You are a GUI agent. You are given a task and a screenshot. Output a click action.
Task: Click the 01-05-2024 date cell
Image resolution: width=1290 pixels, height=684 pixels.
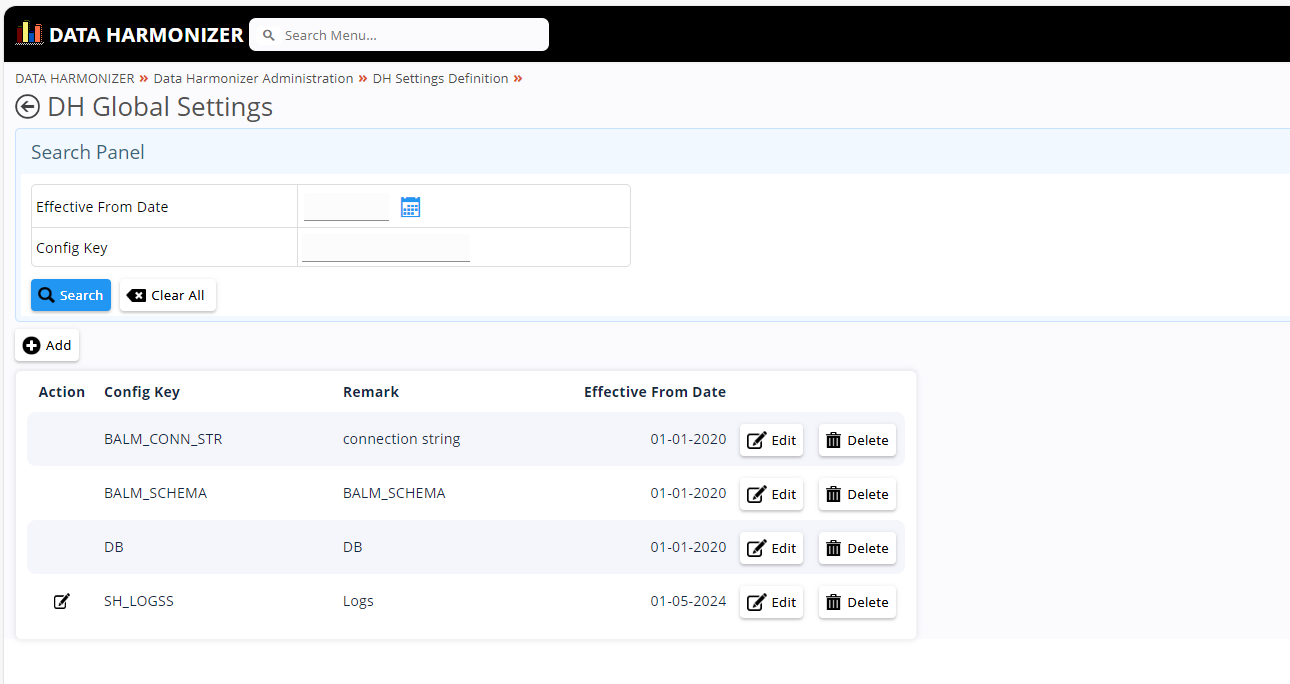[x=688, y=601]
